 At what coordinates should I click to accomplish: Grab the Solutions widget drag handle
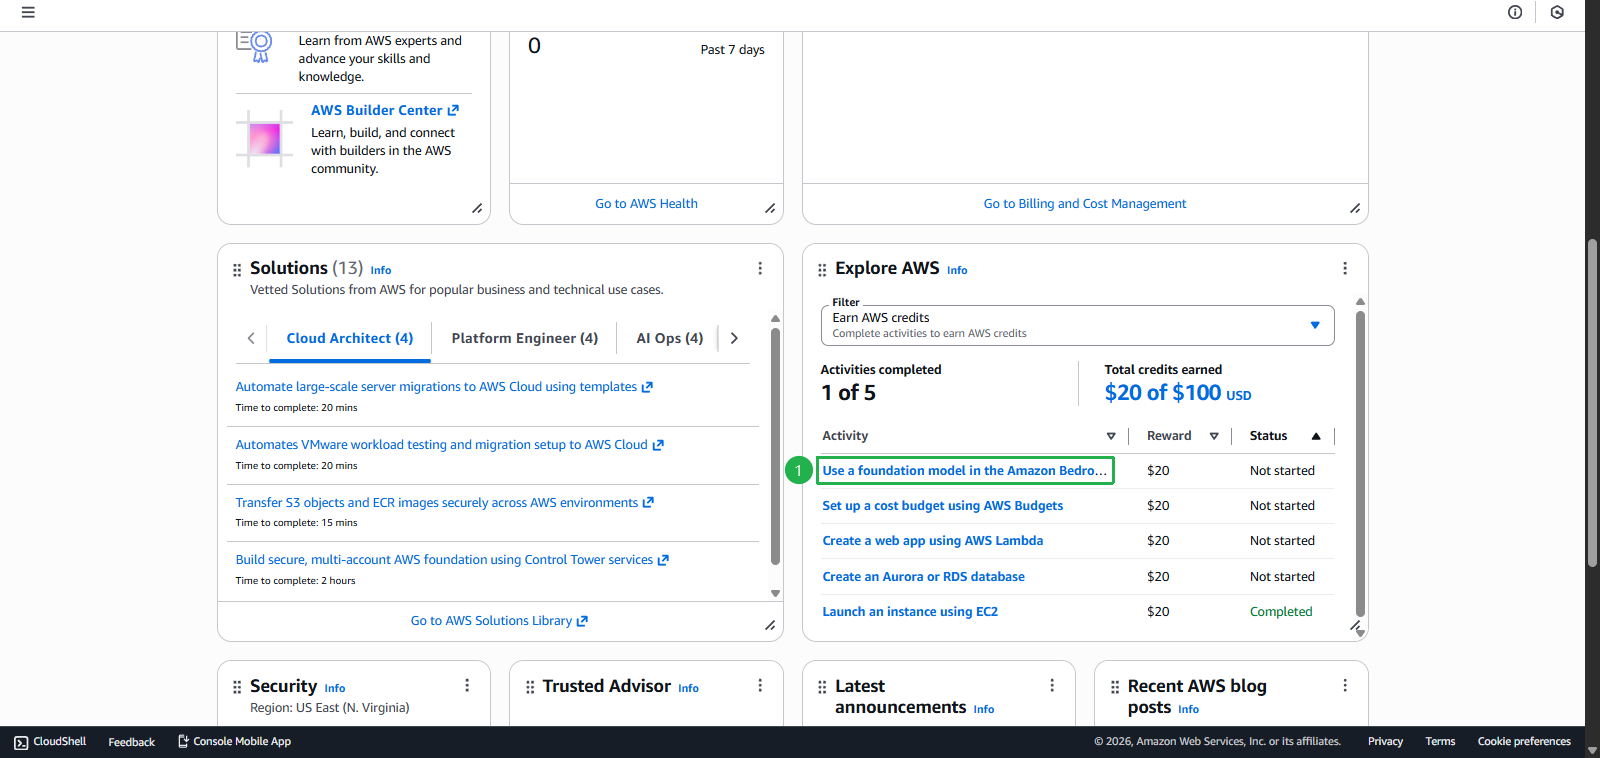[237, 270]
